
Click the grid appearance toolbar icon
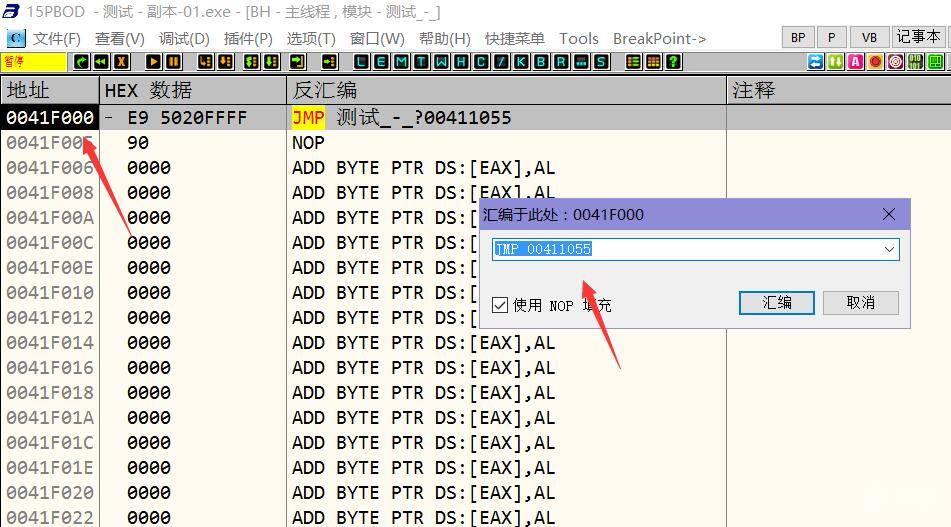pyautogui.click(x=654, y=62)
